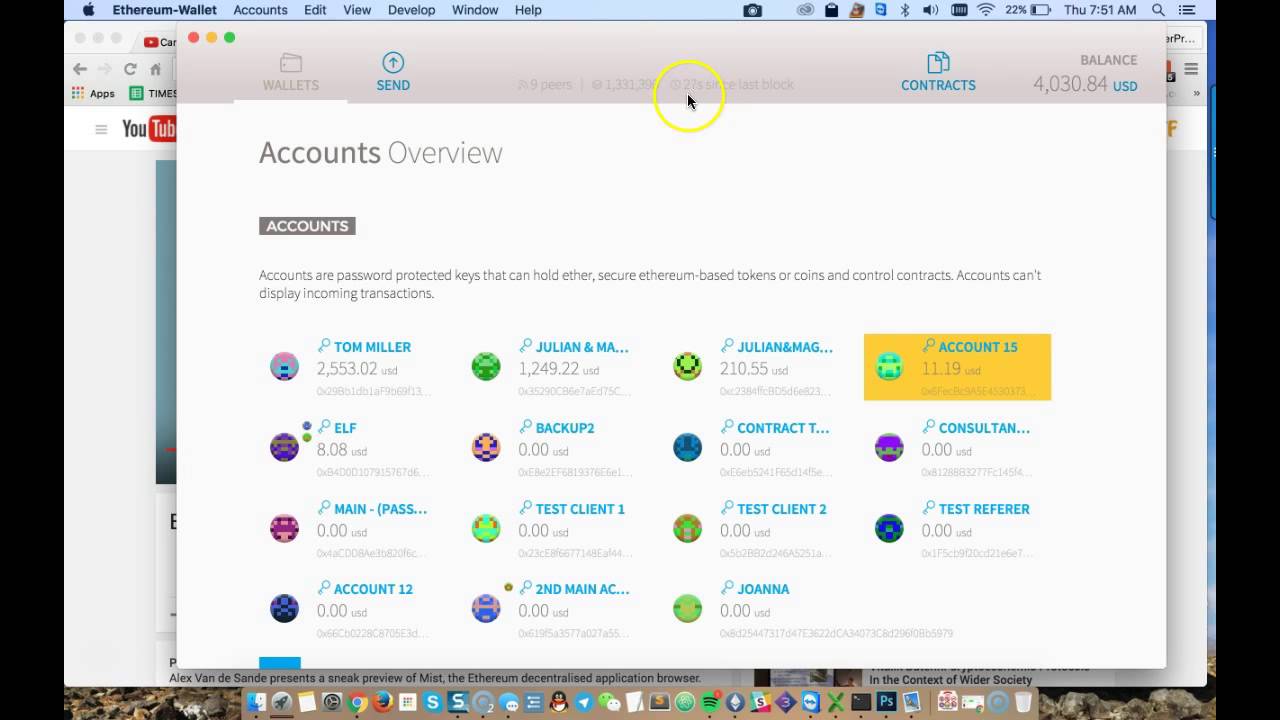Click Account 12 identicon

pos(284,608)
